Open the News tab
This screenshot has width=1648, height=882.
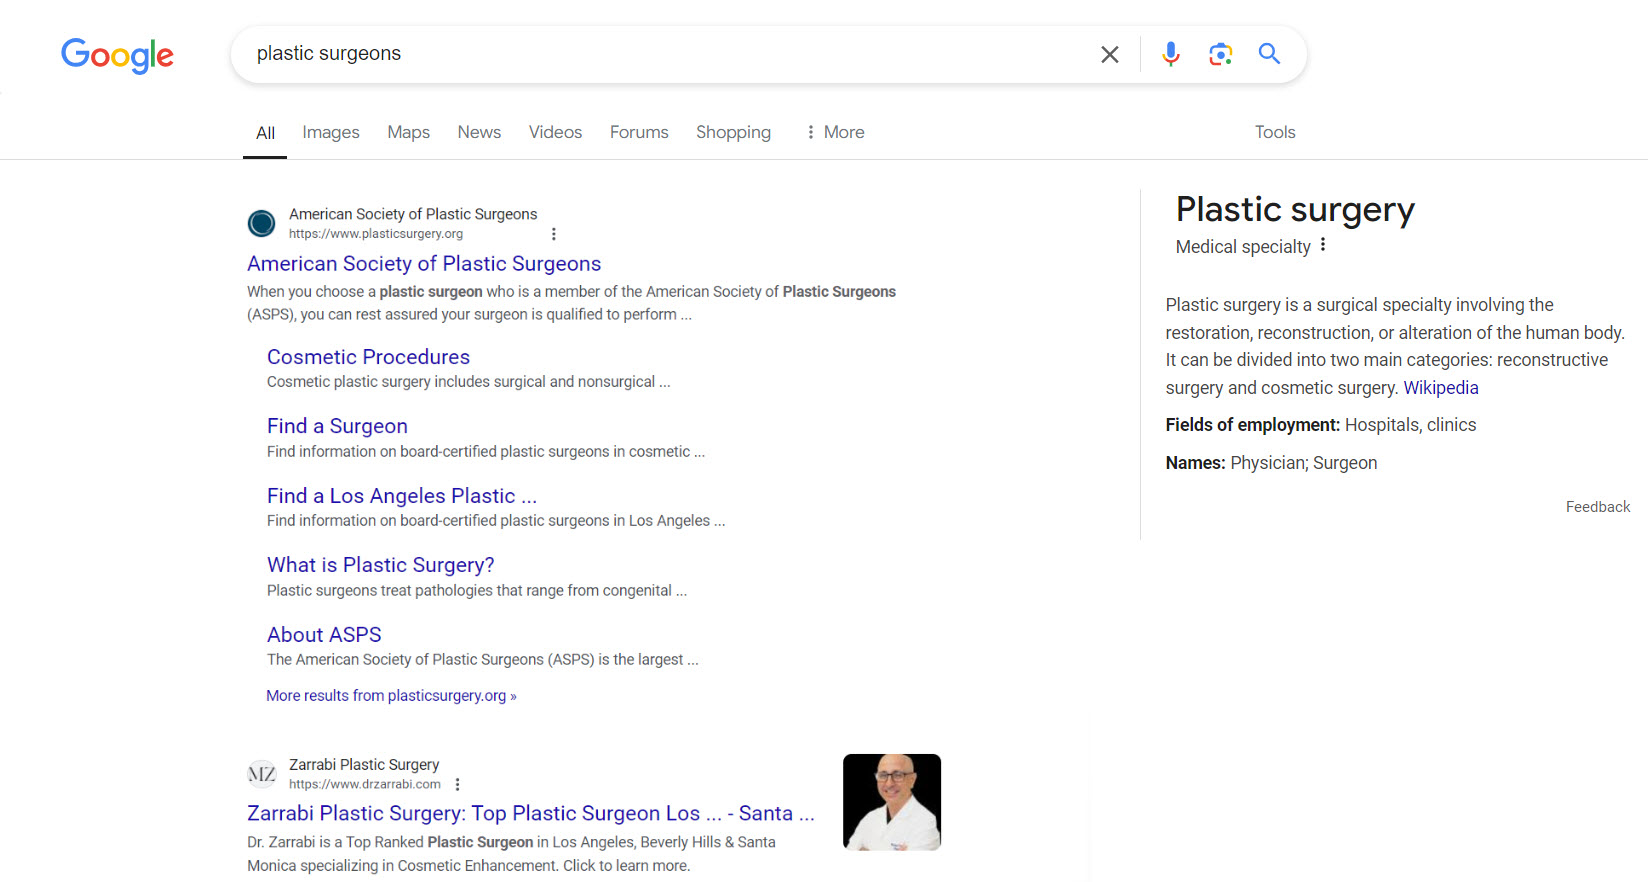coord(479,132)
